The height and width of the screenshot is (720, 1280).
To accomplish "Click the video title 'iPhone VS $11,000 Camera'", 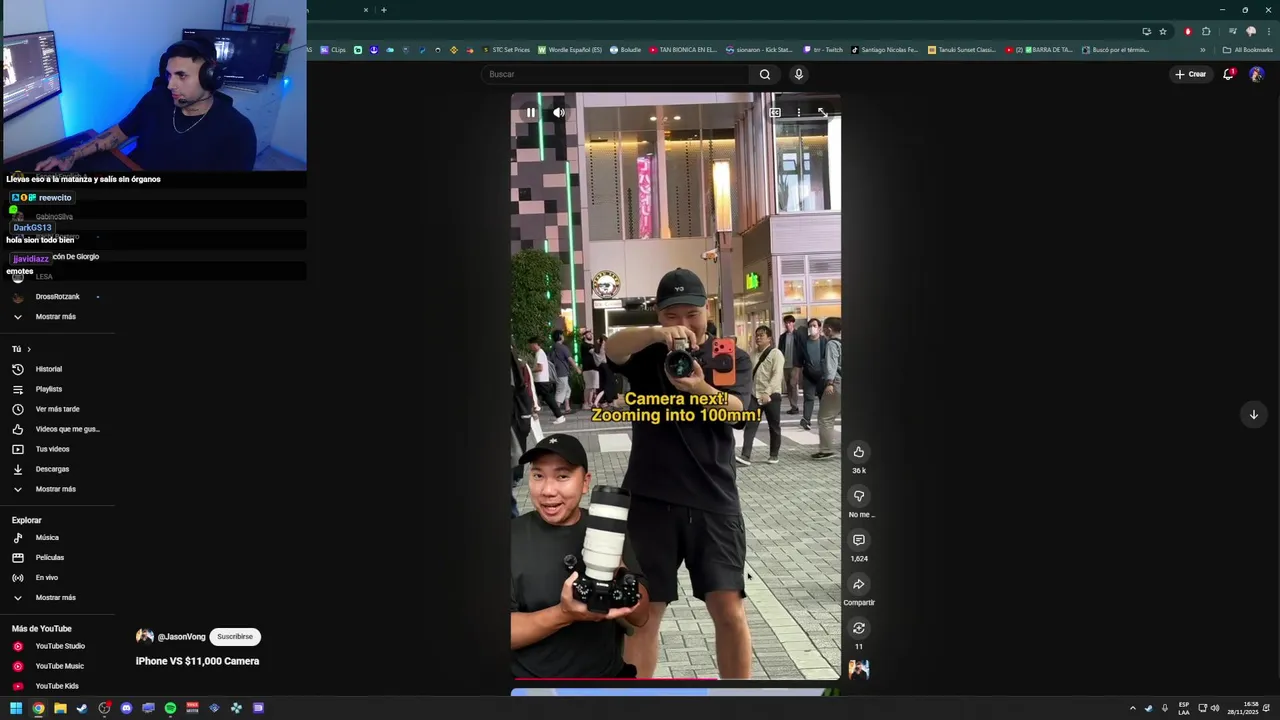I will click(197, 661).
